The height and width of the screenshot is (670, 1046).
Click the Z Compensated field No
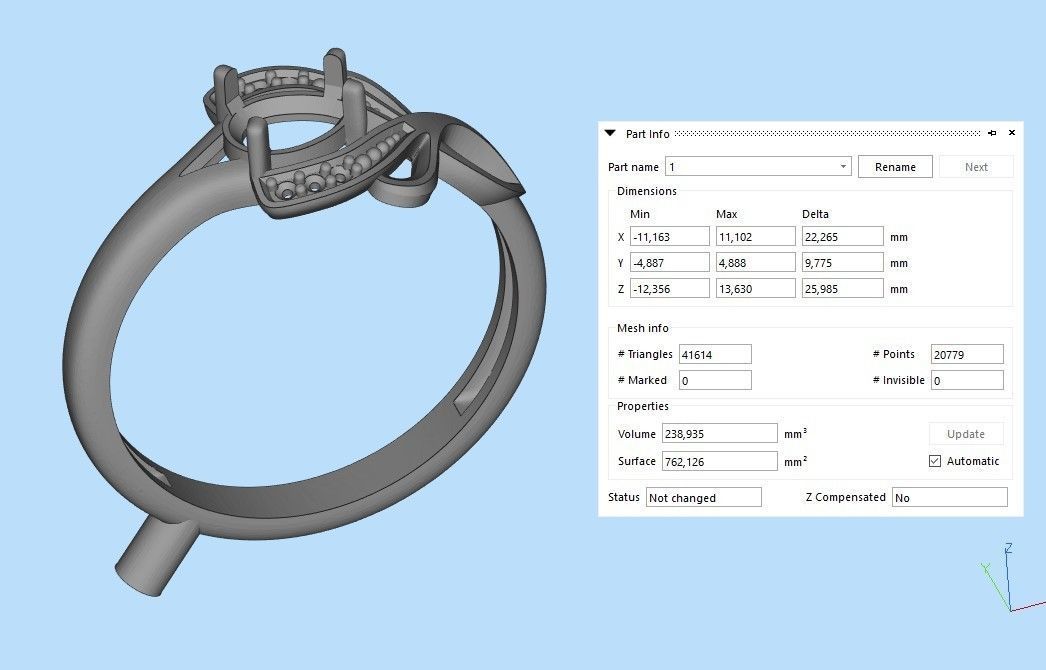[x=950, y=497]
